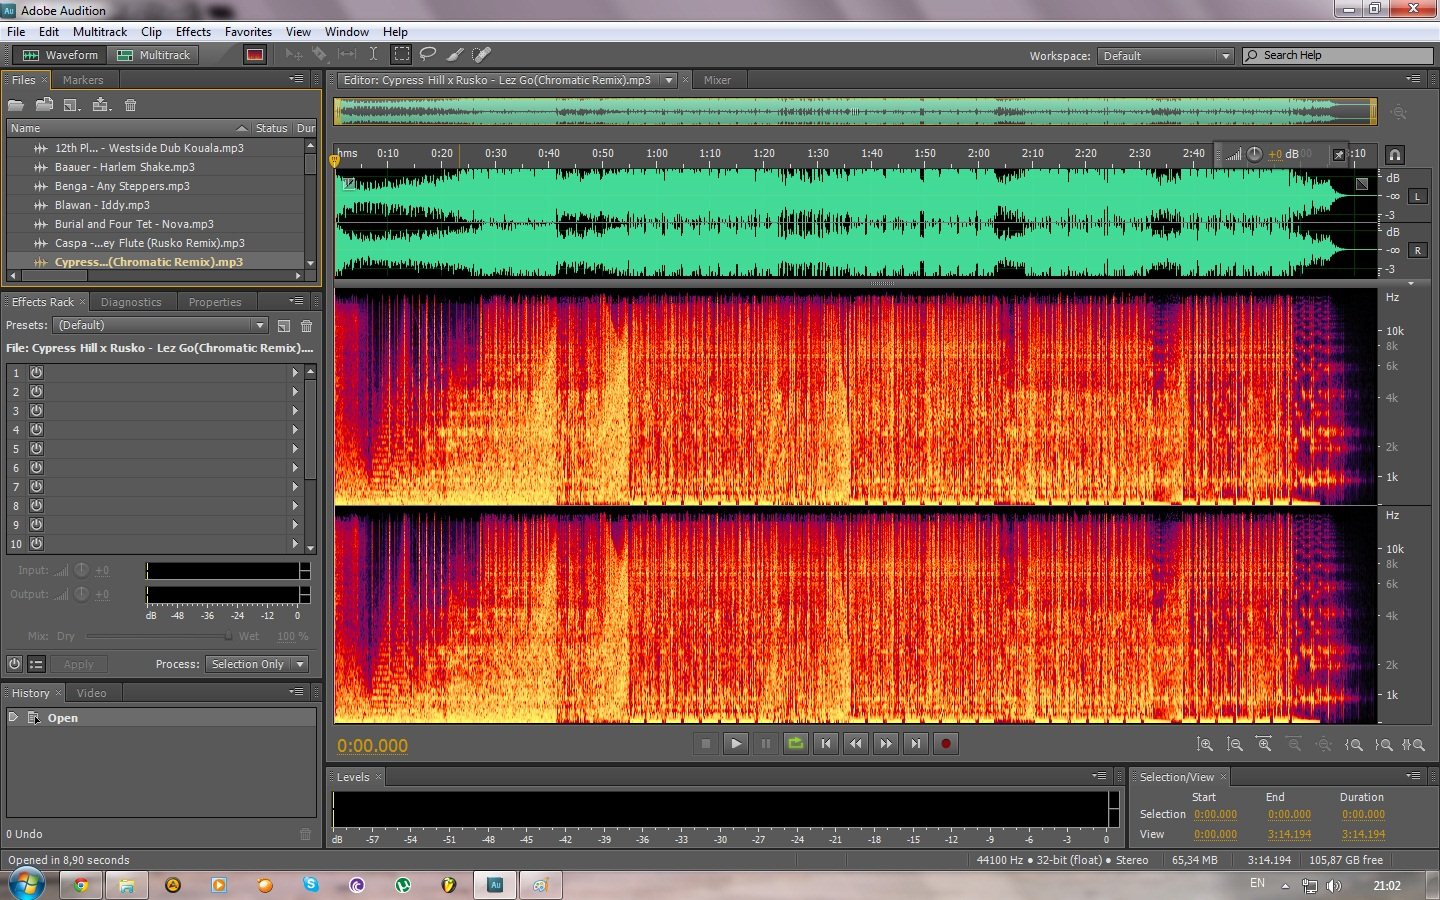Zoom in at out-point icon
The image size is (1440, 900).
1384,744
